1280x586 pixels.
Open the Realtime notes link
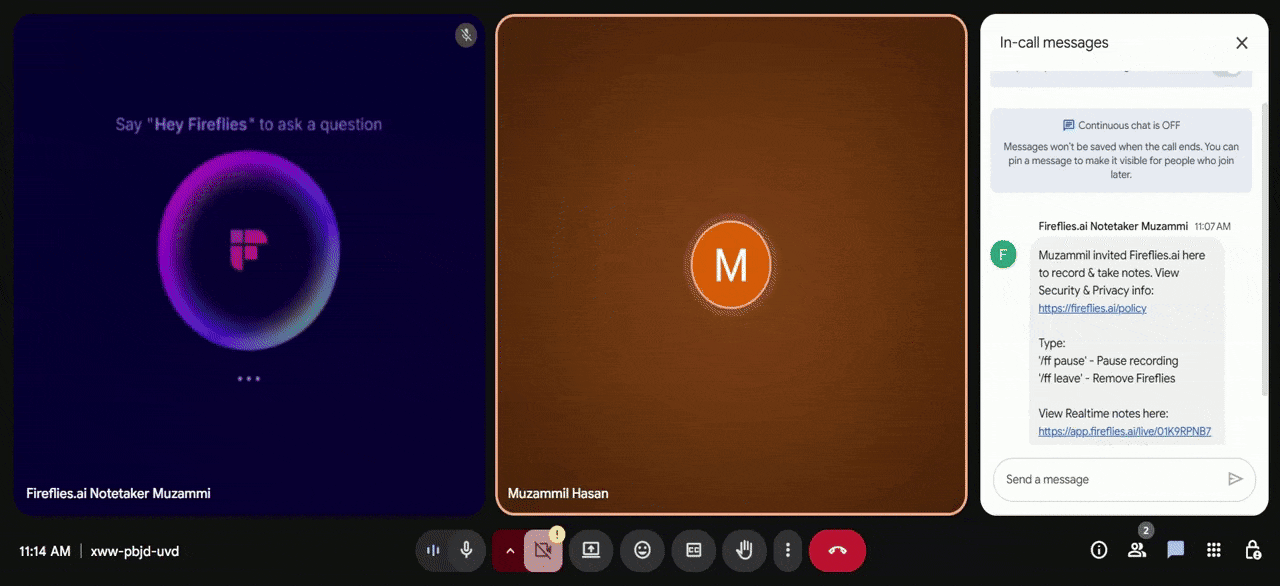click(x=1125, y=431)
